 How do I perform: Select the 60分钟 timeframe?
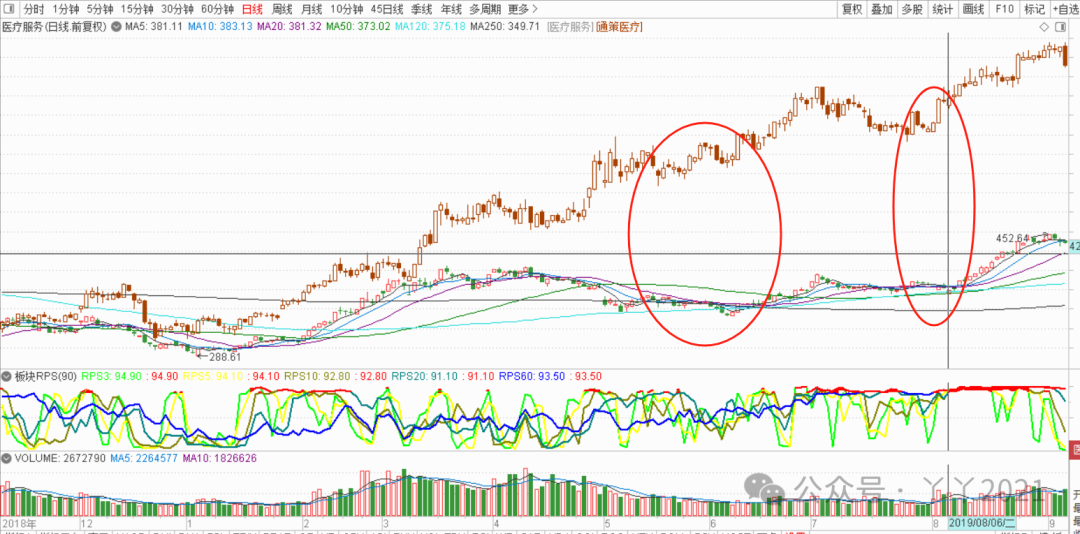[217, 9]
